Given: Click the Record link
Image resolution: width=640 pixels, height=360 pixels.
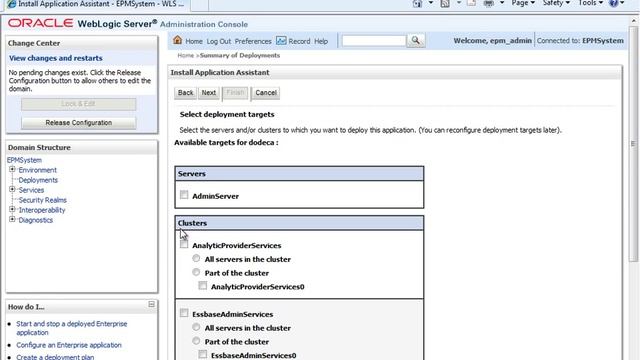Looking at the screenshot, I should [x=299, y=41].
